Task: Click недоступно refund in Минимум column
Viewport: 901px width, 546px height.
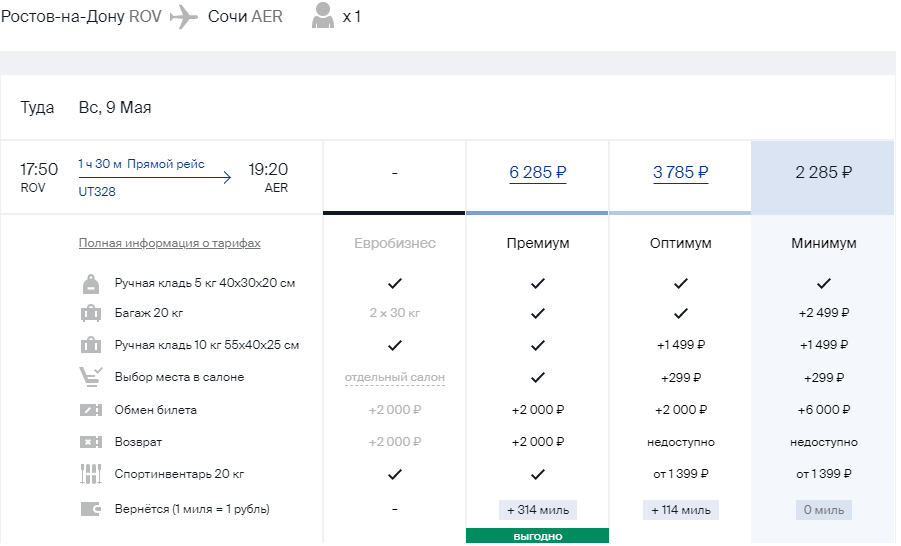Action: [x=823, y=443]
